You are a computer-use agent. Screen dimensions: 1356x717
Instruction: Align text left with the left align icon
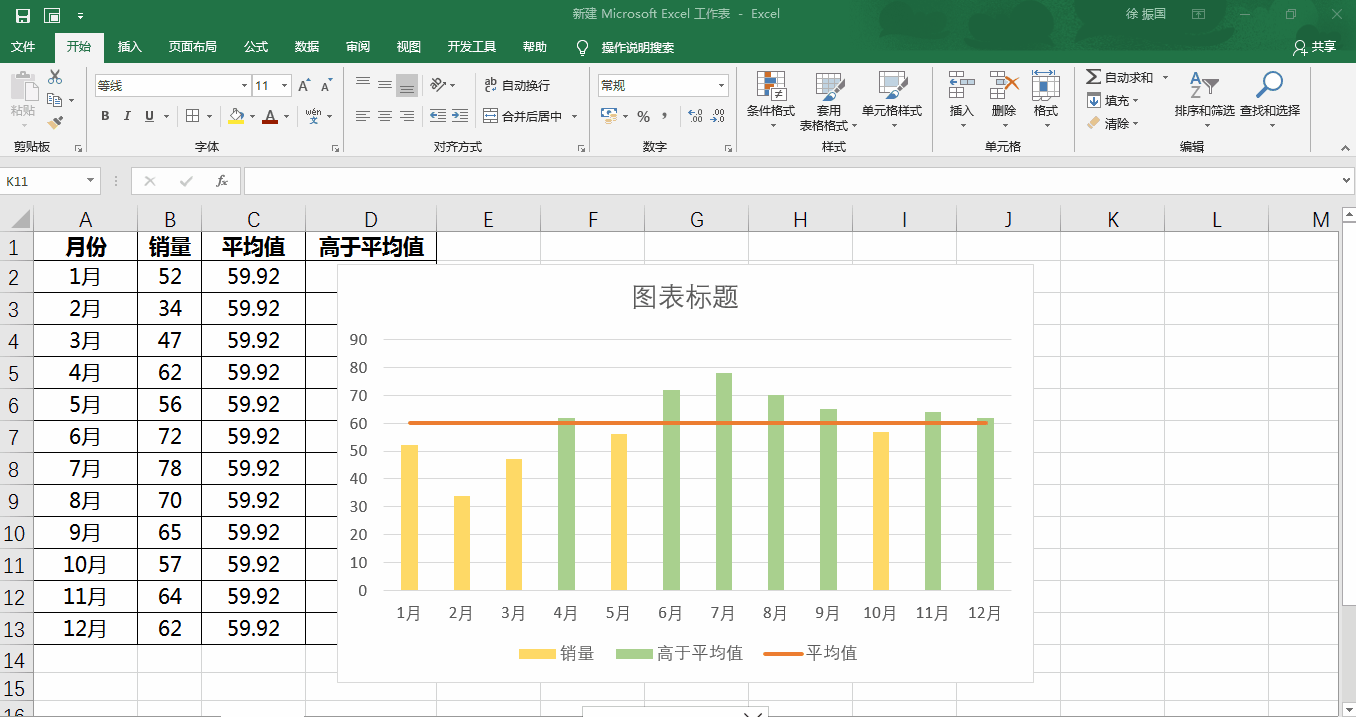coord(362,116)
